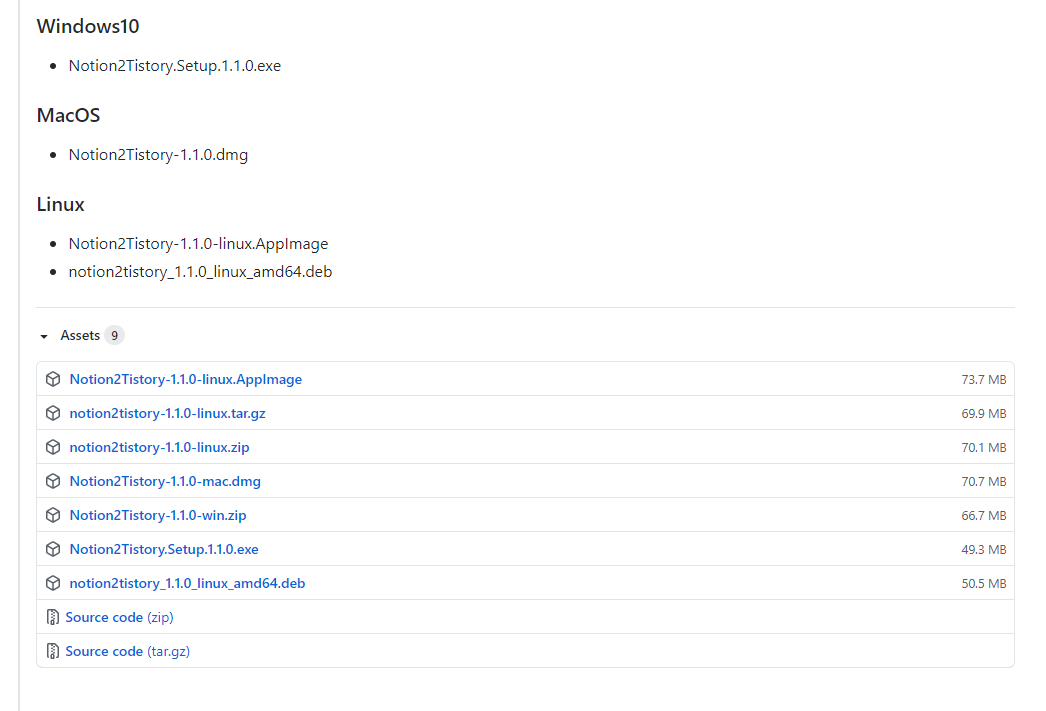Click the assets count badge 9
The width and height of the screenshot is (1046, 711).
(115, 335)
